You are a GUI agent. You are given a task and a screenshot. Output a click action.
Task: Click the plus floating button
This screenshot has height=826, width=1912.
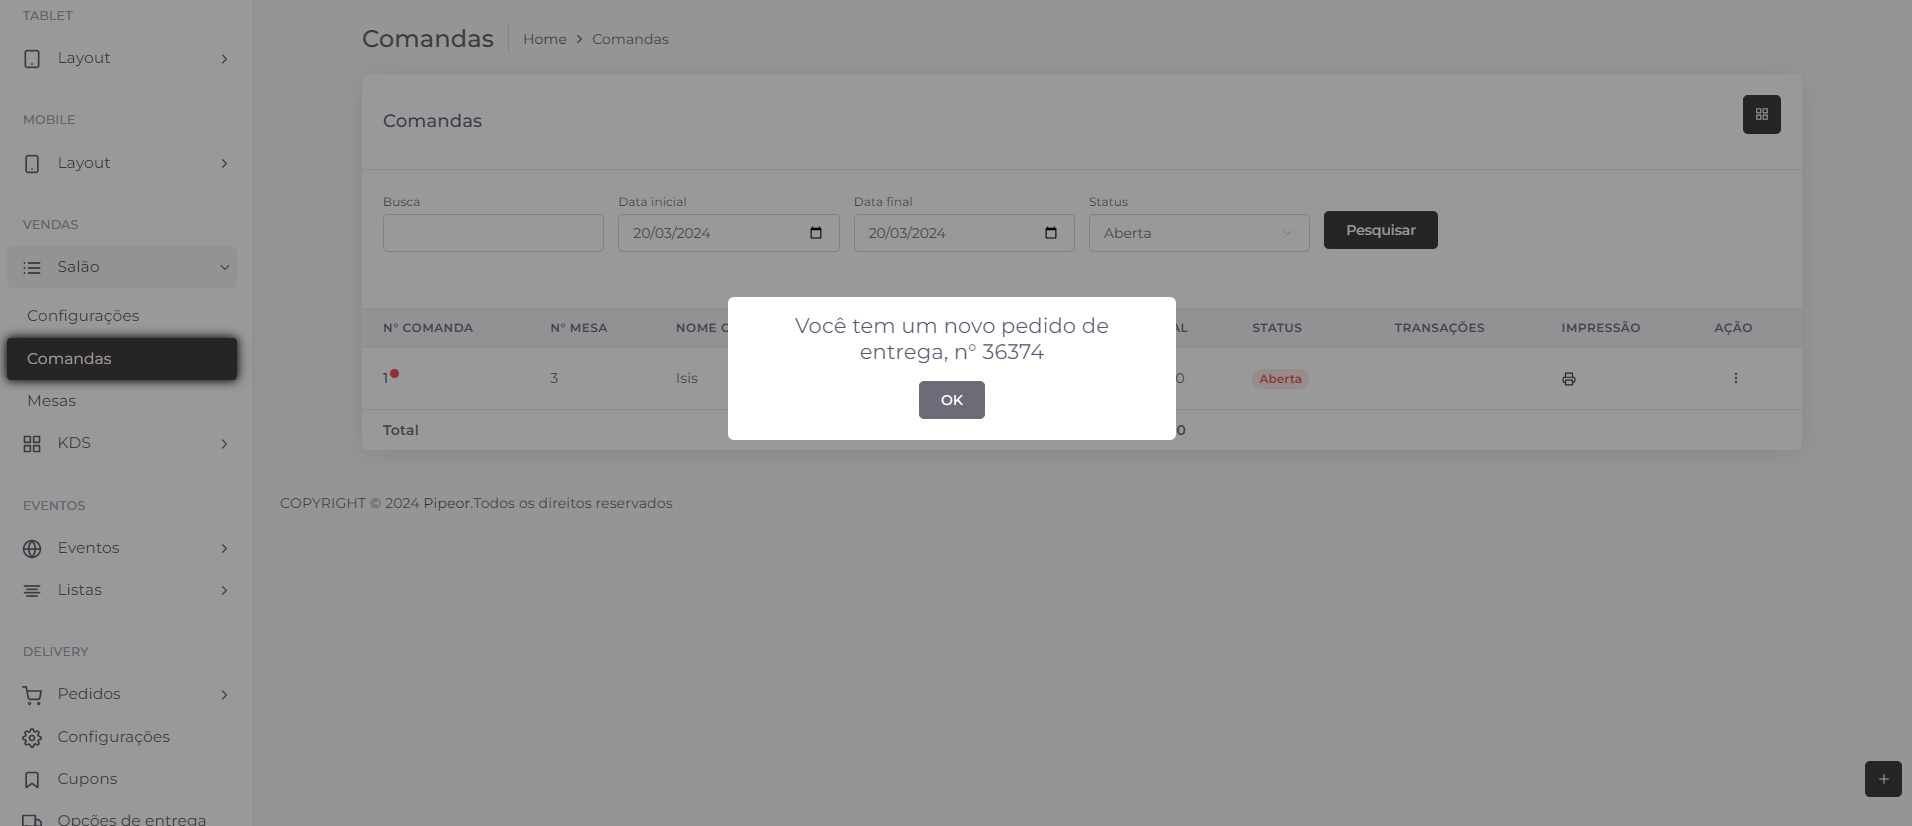click(x=1882, y=779)
